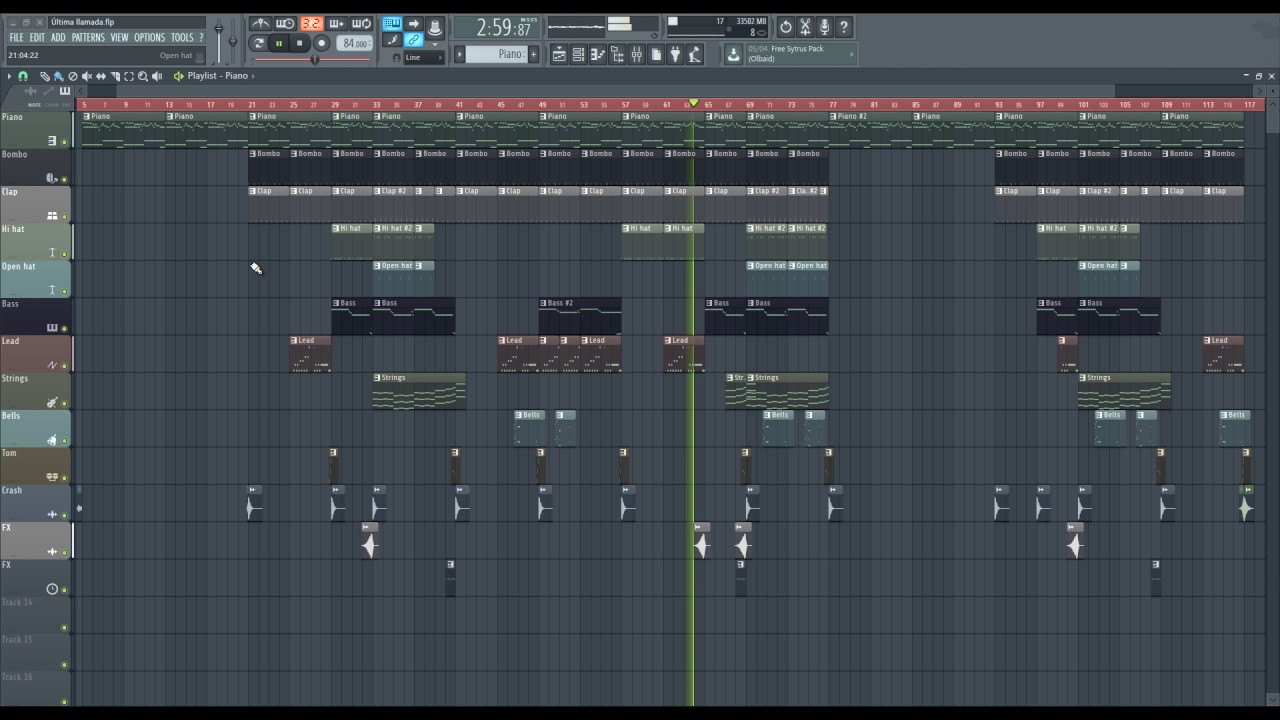Select the playlist Zoom tool
Screen dimensions: 1280x720
[x=143, y=76]
